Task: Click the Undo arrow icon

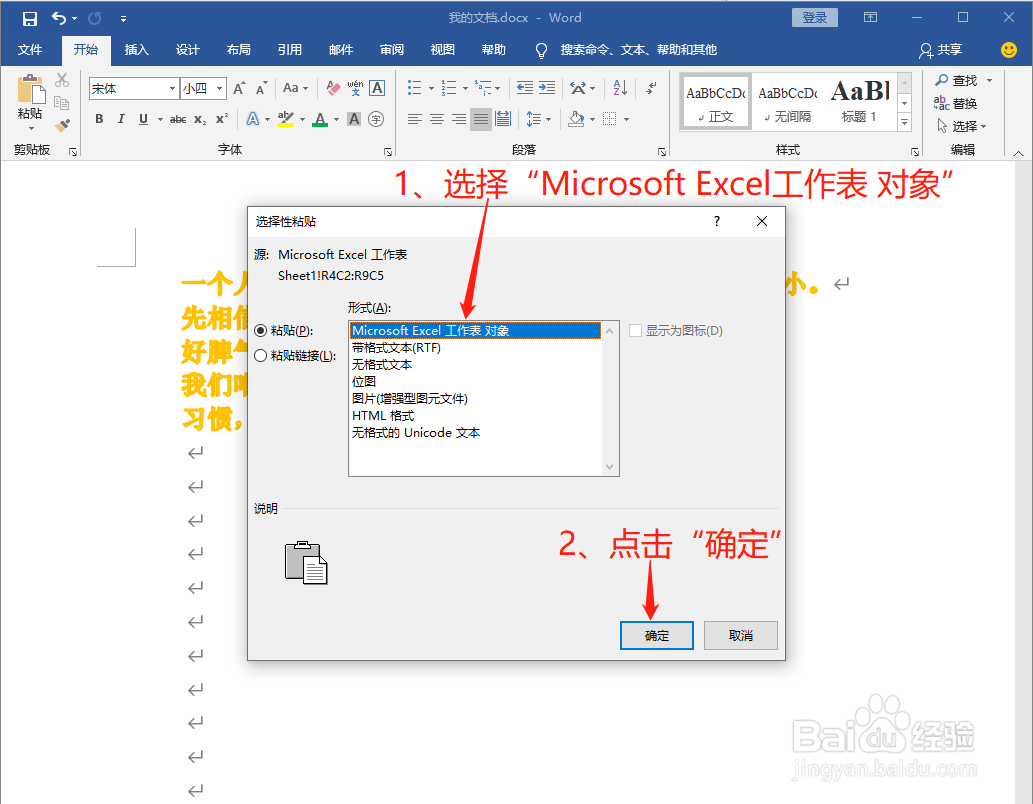Action: (59, 18)
